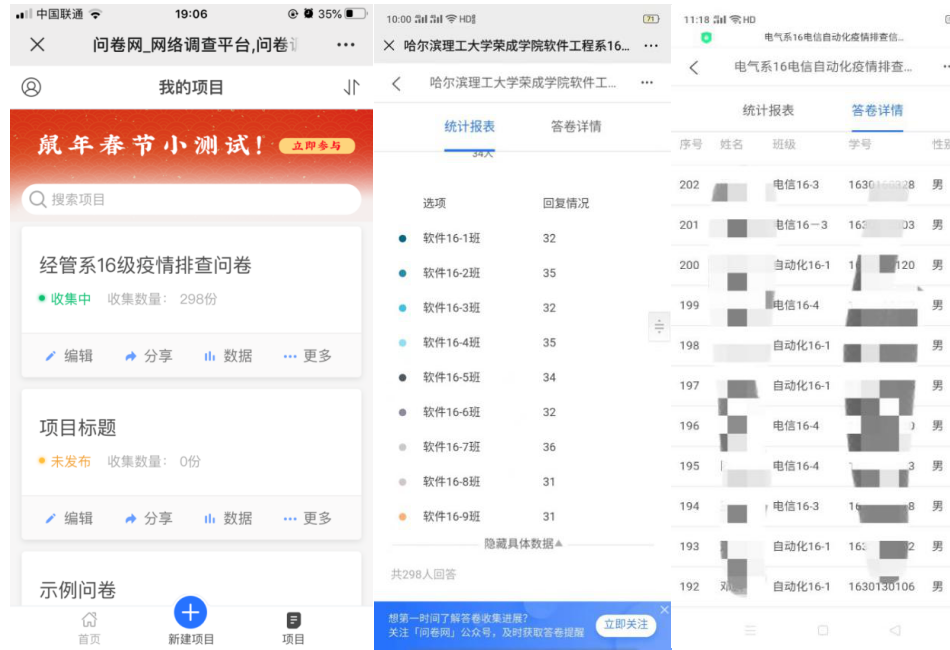Switch to the blue 答卷详情 tab

(877, 110)
